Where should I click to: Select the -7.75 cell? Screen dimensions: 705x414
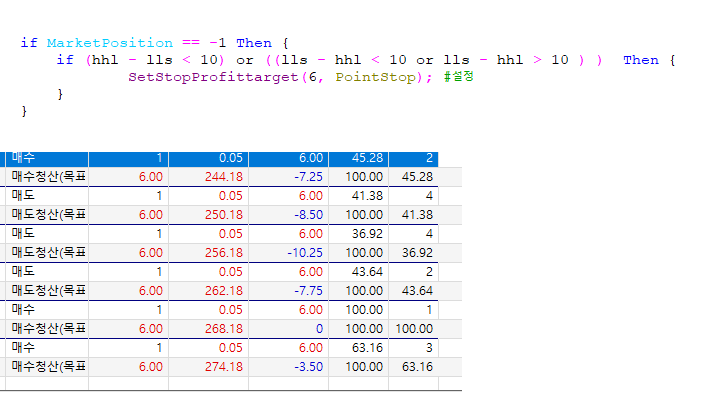coord(304,291)
